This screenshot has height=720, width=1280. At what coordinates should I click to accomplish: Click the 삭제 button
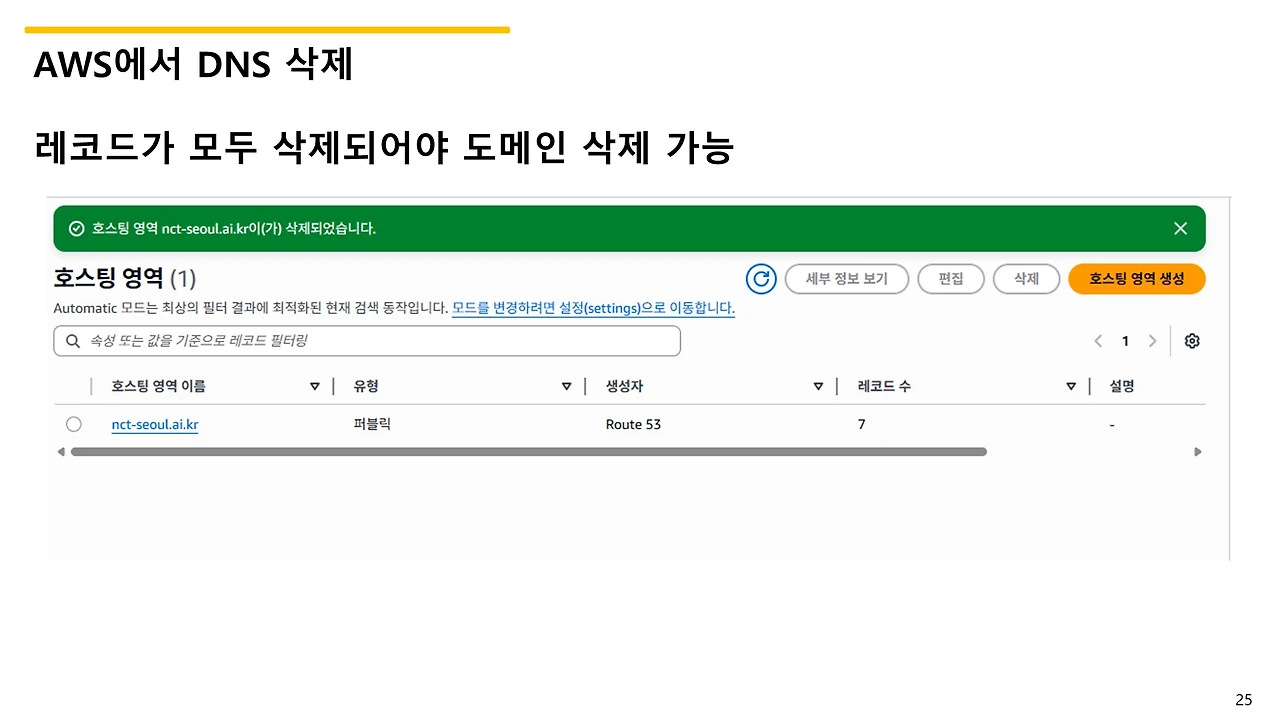1026,279
